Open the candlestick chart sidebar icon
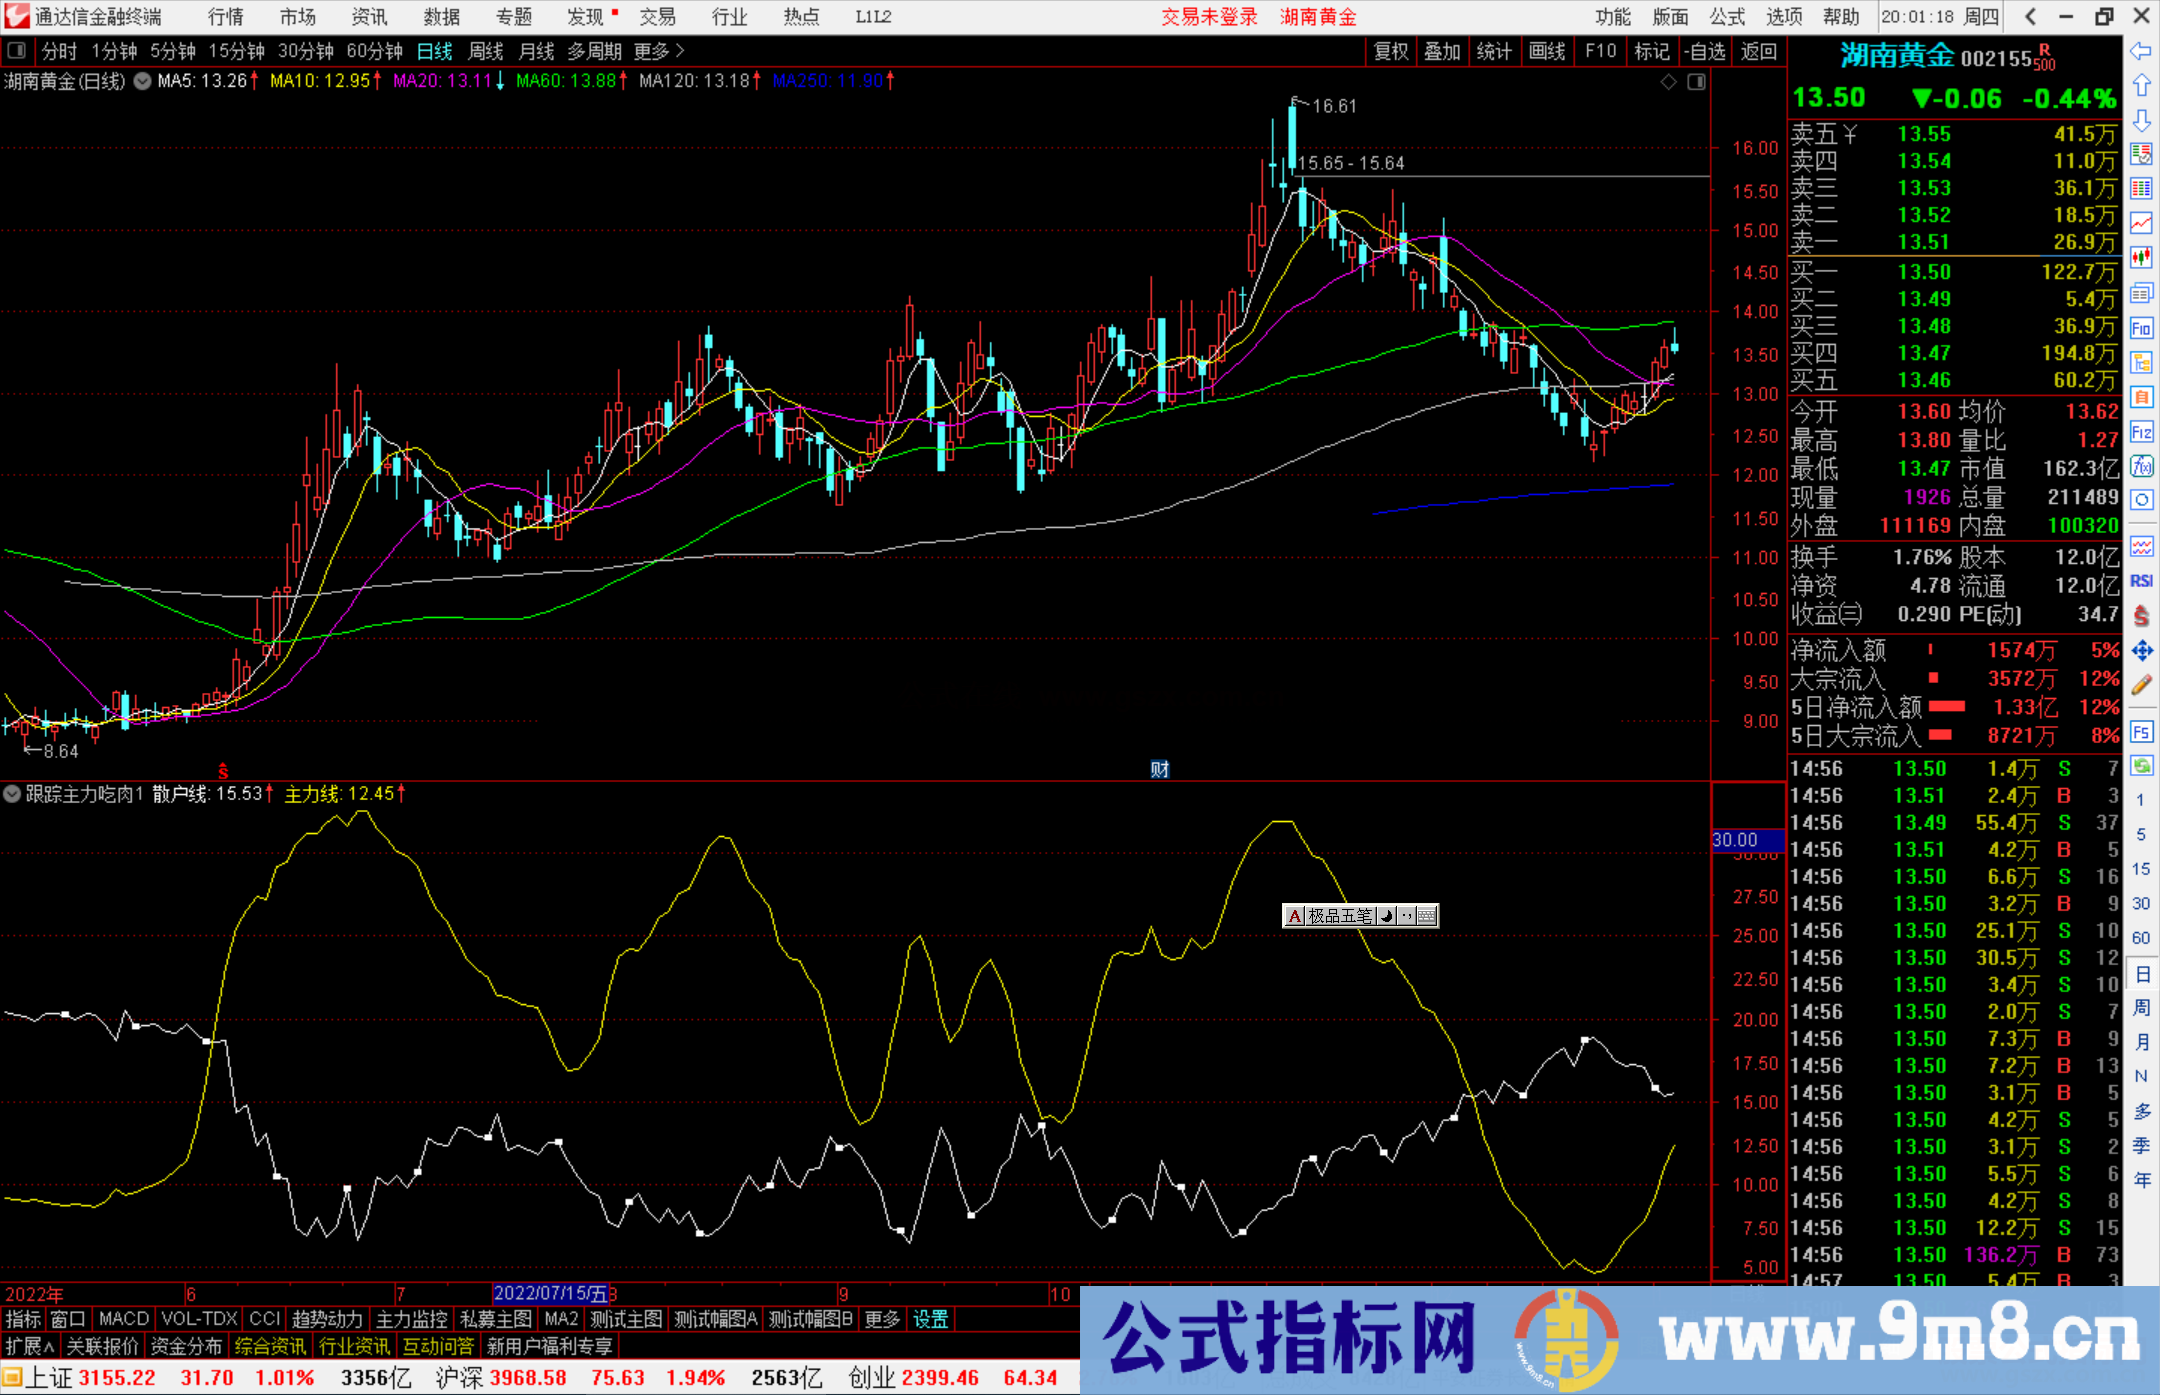This screenshot has width=2160, height=1395. pos(2141,258)
